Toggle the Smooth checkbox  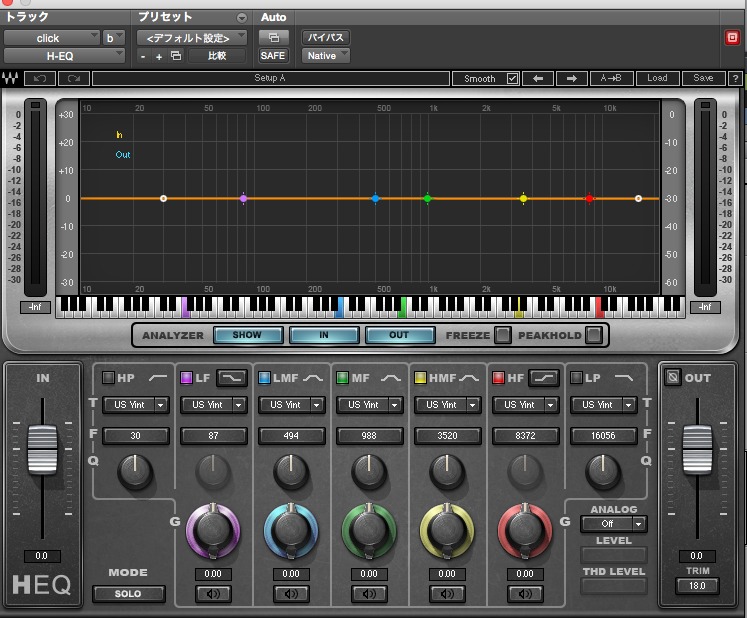coord(513,78)
